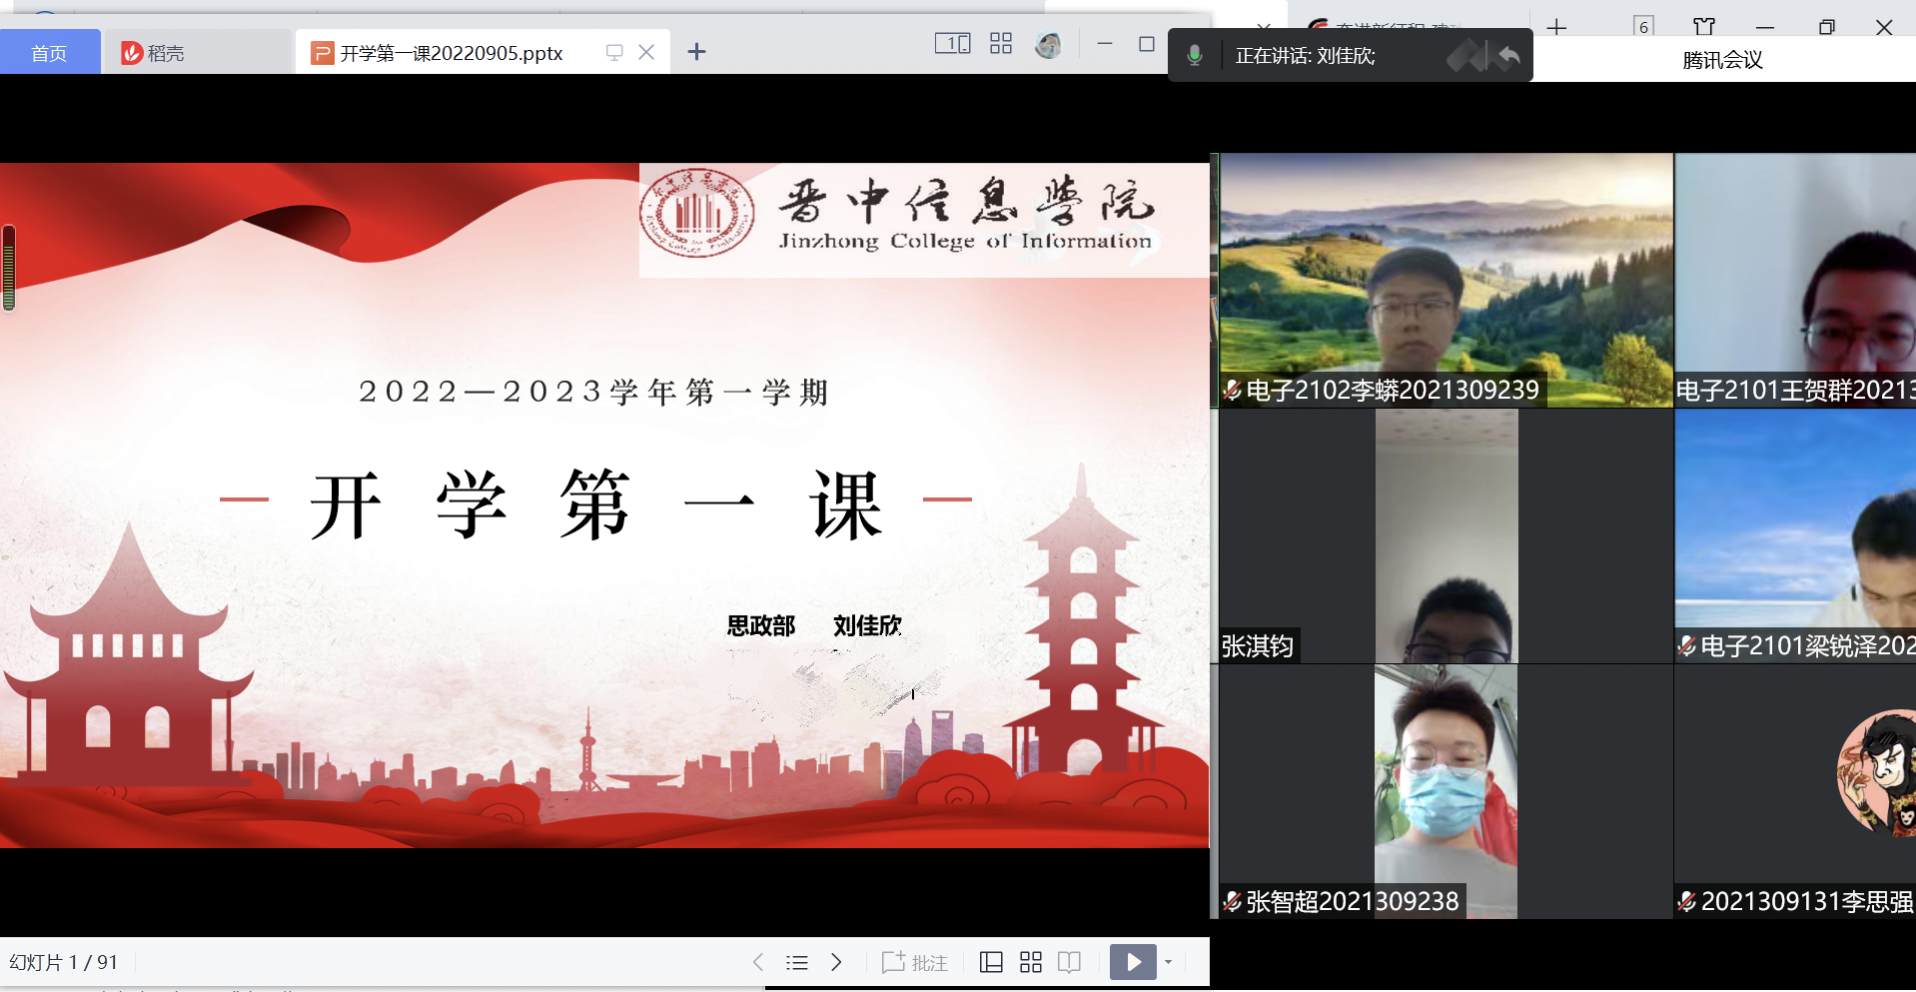Select avatar tile of 2021309131李思强

tap(1796, 792)
